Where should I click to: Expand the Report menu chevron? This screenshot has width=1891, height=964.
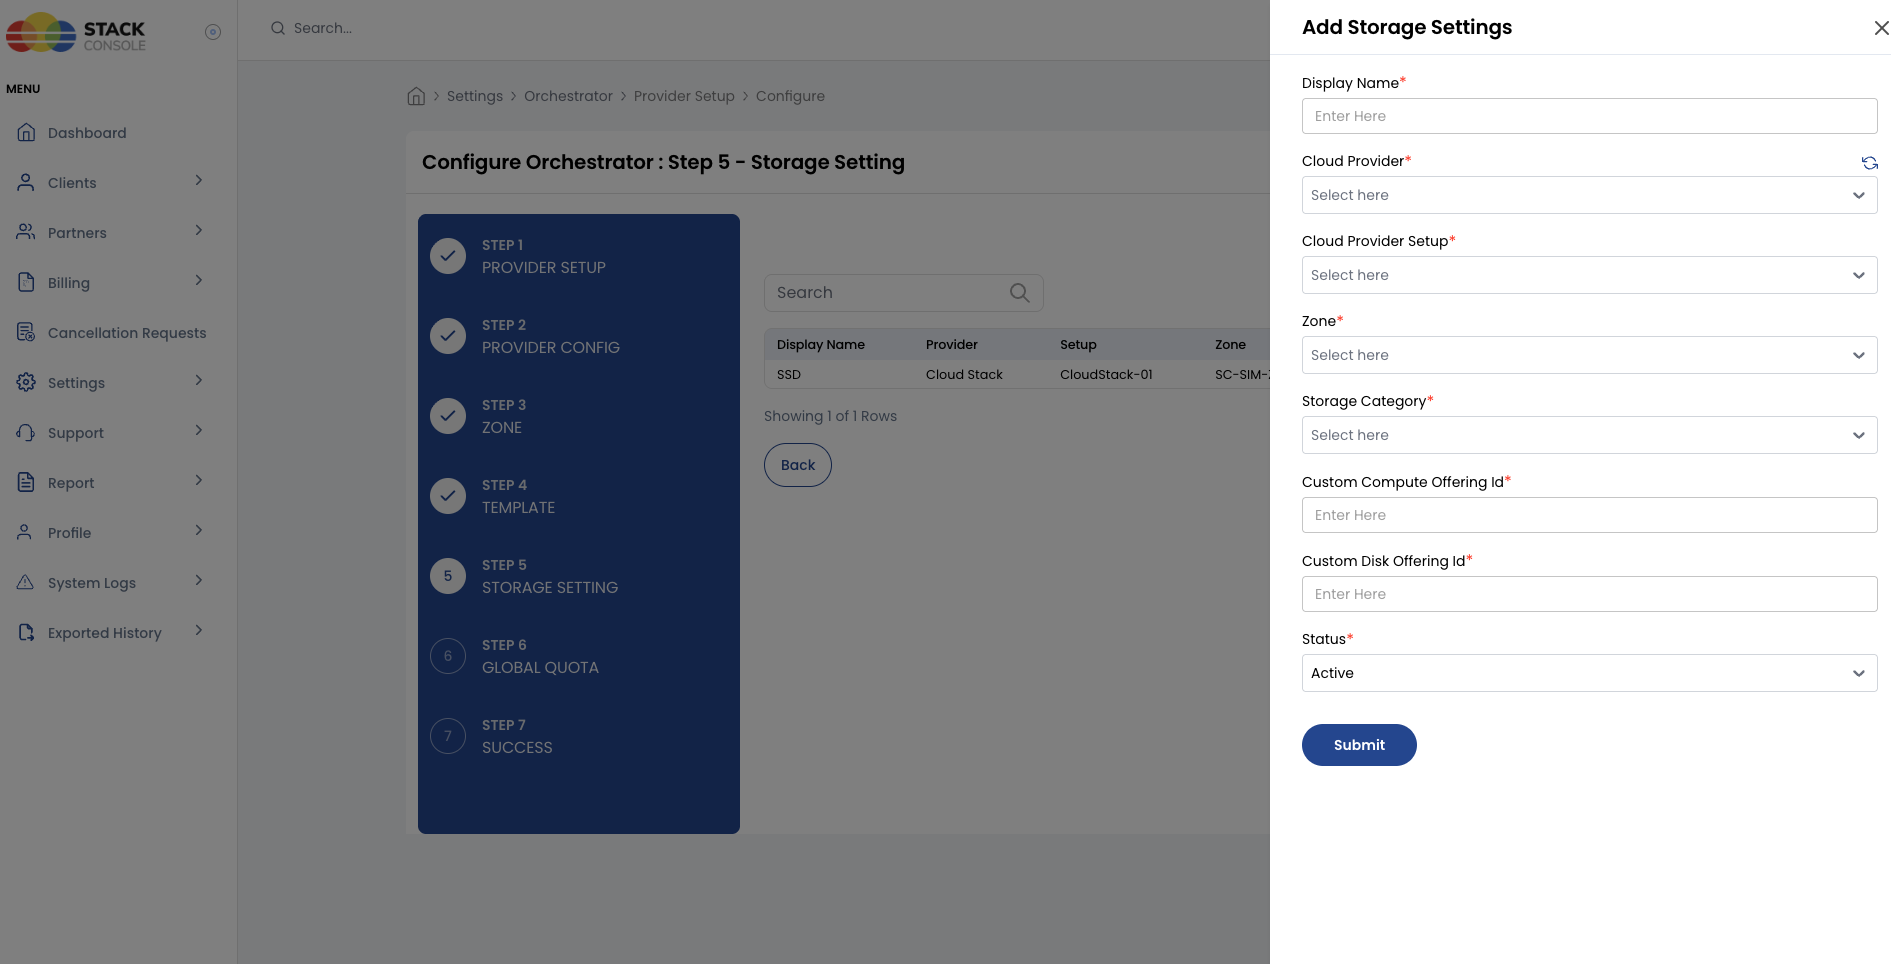pos(199,481)
